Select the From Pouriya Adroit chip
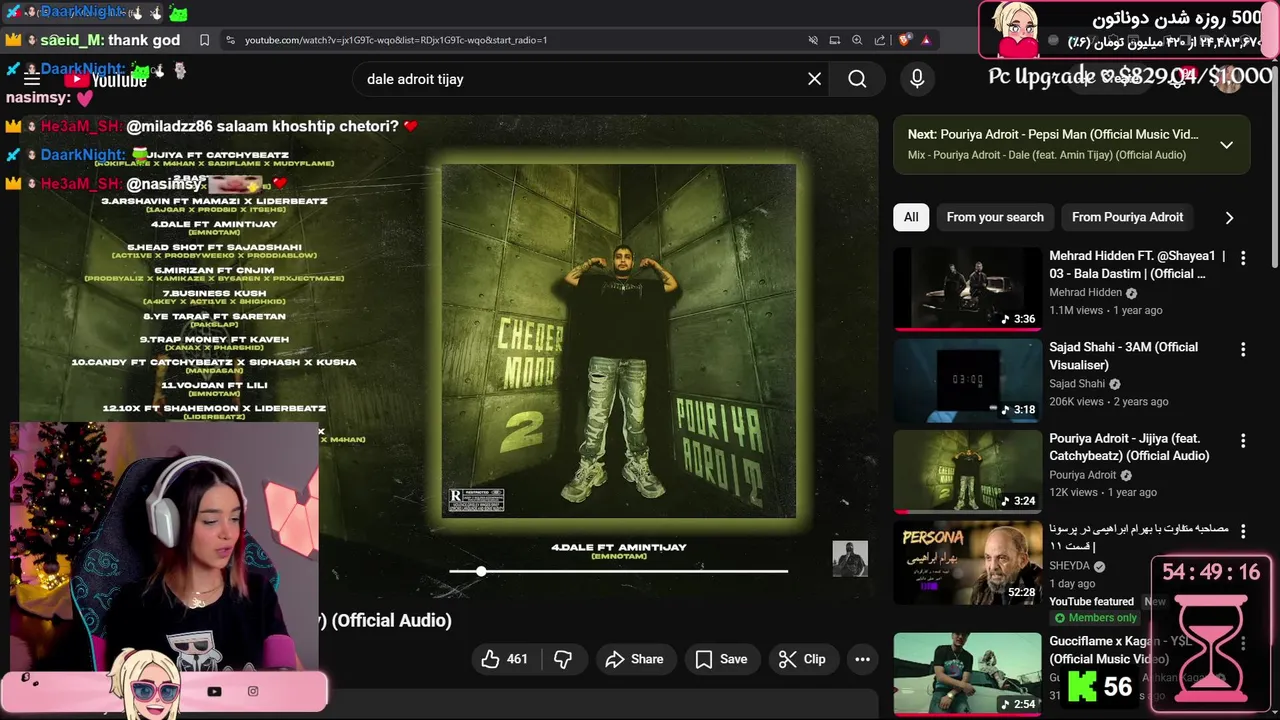 pyautogui.click(x=1127, y=217)
